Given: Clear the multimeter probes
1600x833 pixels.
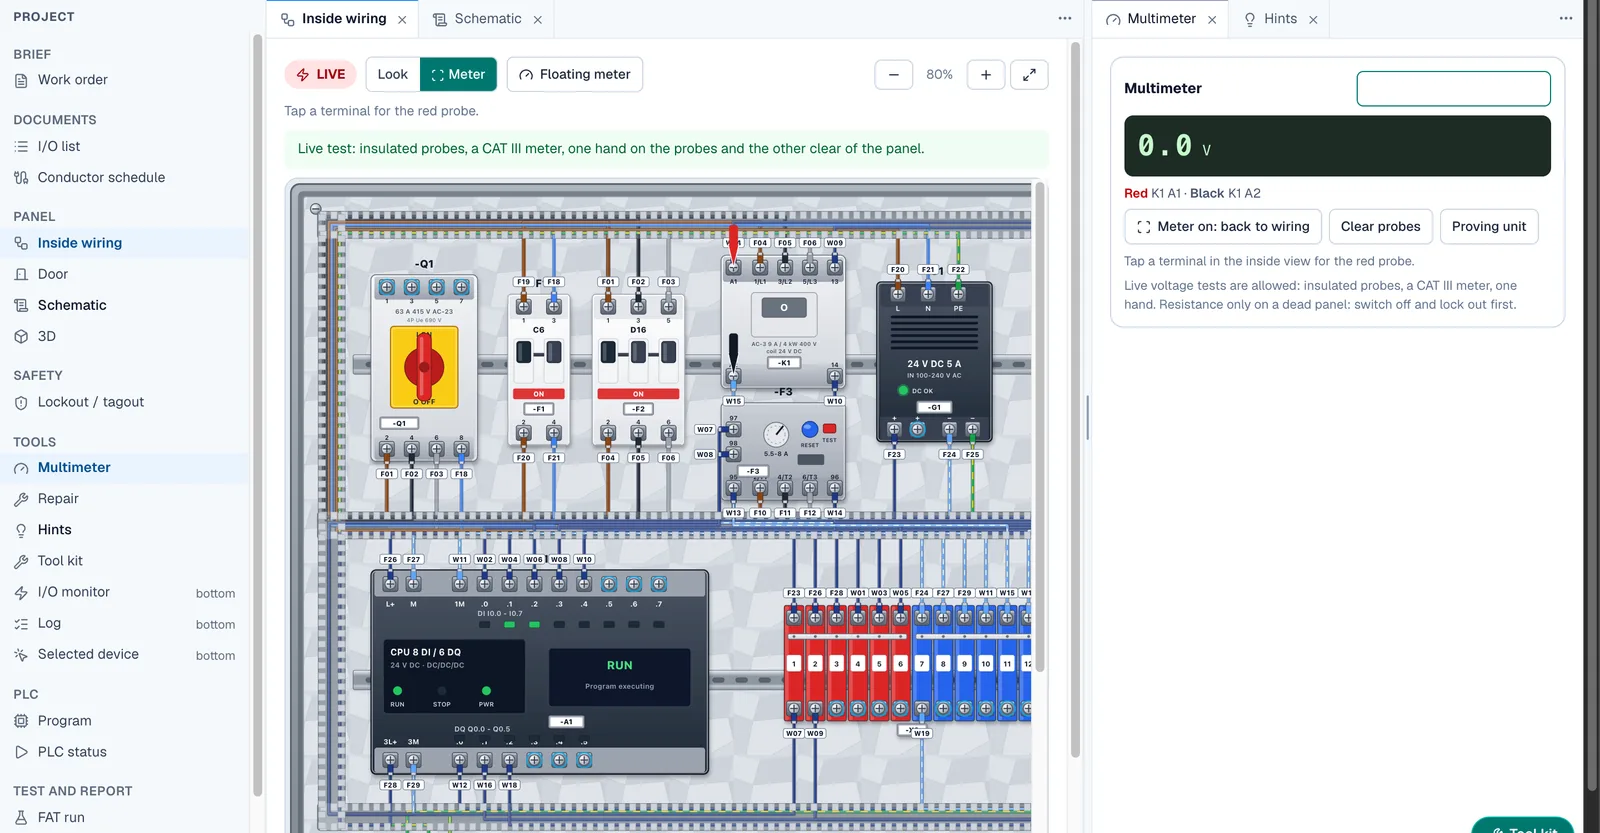Looking at the screenshot, I should pos(1380,227).
